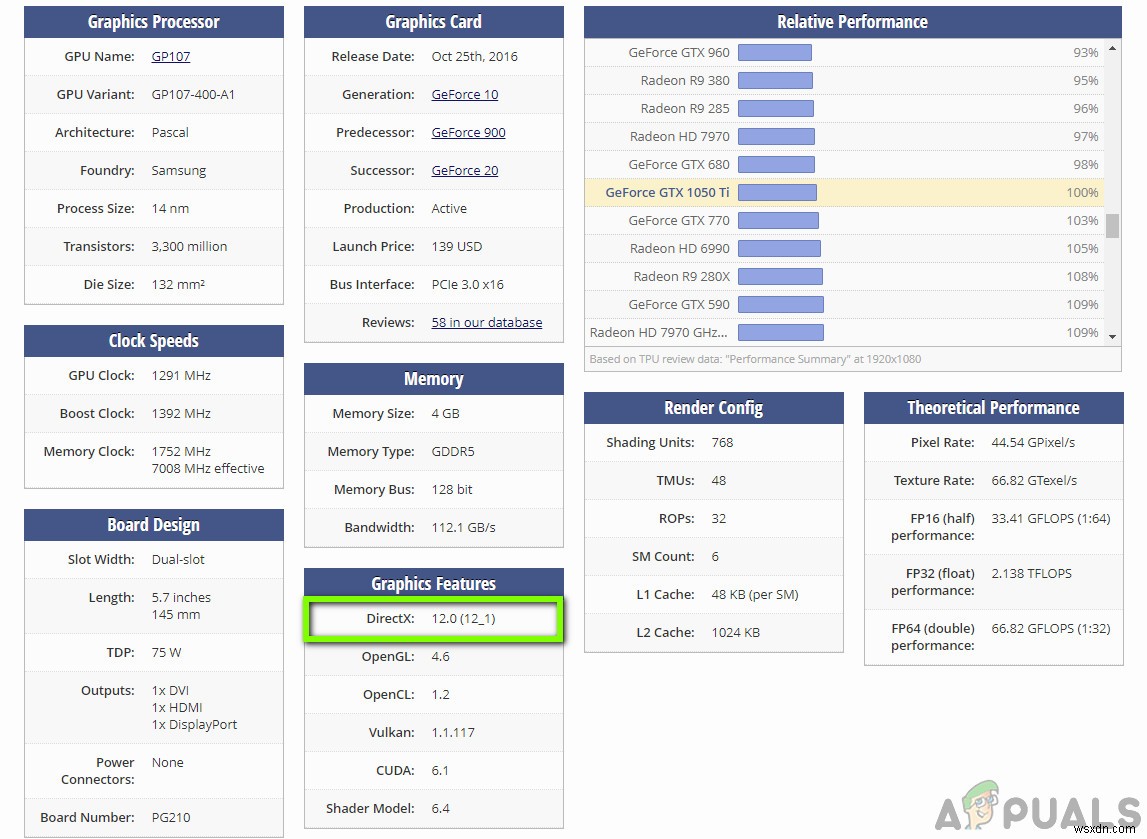Open the '58 in our database' reviews link

[x=486, y=323]
